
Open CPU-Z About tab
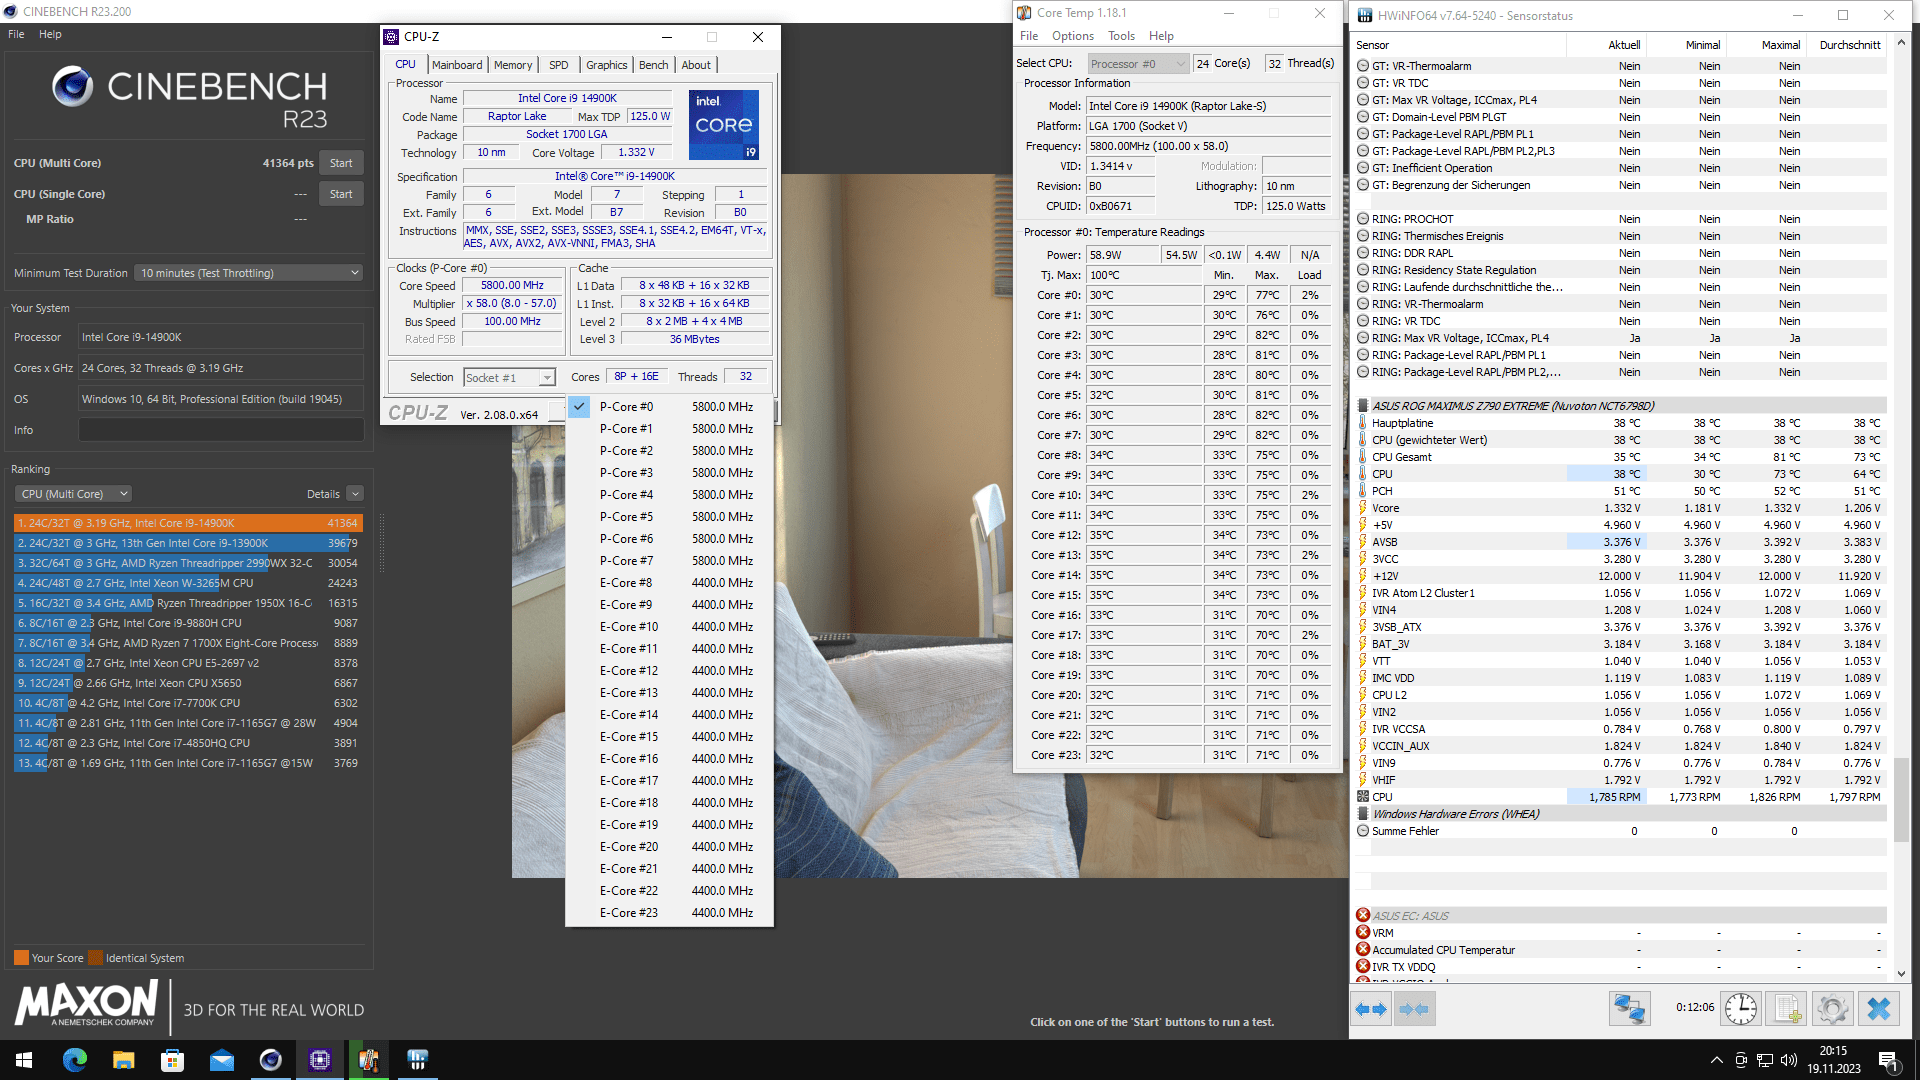(696, 65)
